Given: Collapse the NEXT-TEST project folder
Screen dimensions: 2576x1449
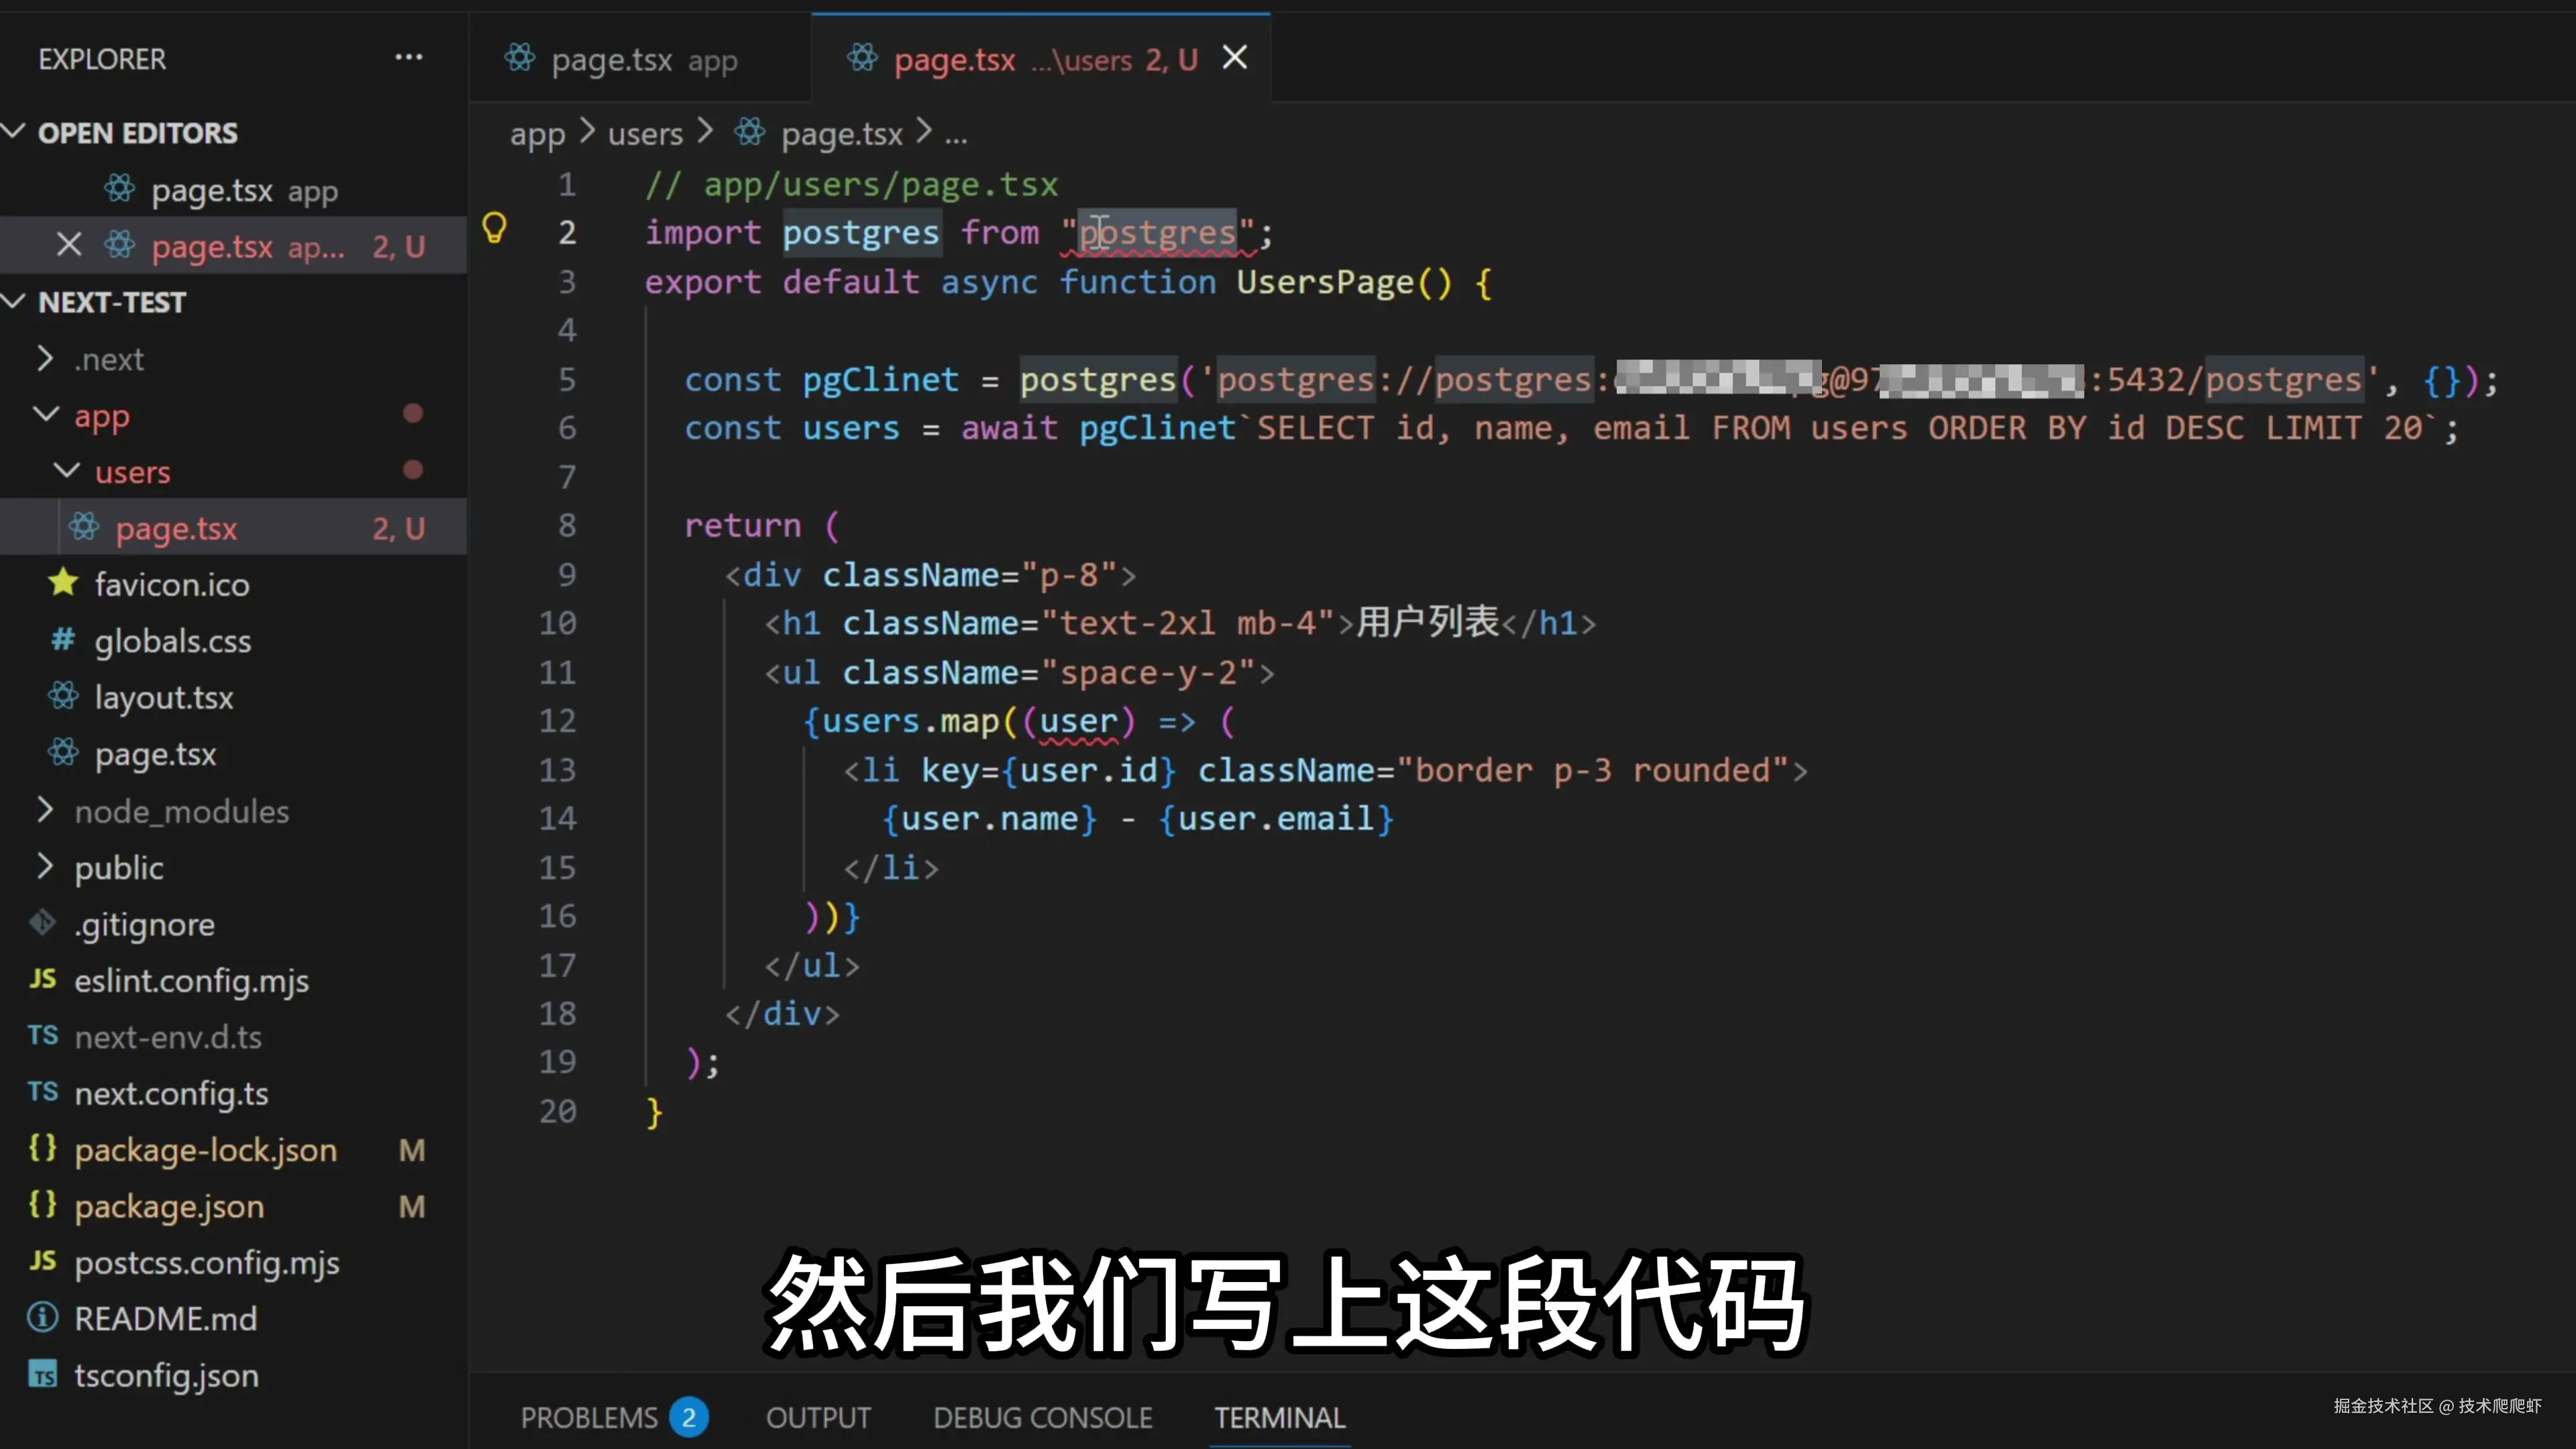Looking at the screenshot, I should pyautogui.click(x=14, y=301).
